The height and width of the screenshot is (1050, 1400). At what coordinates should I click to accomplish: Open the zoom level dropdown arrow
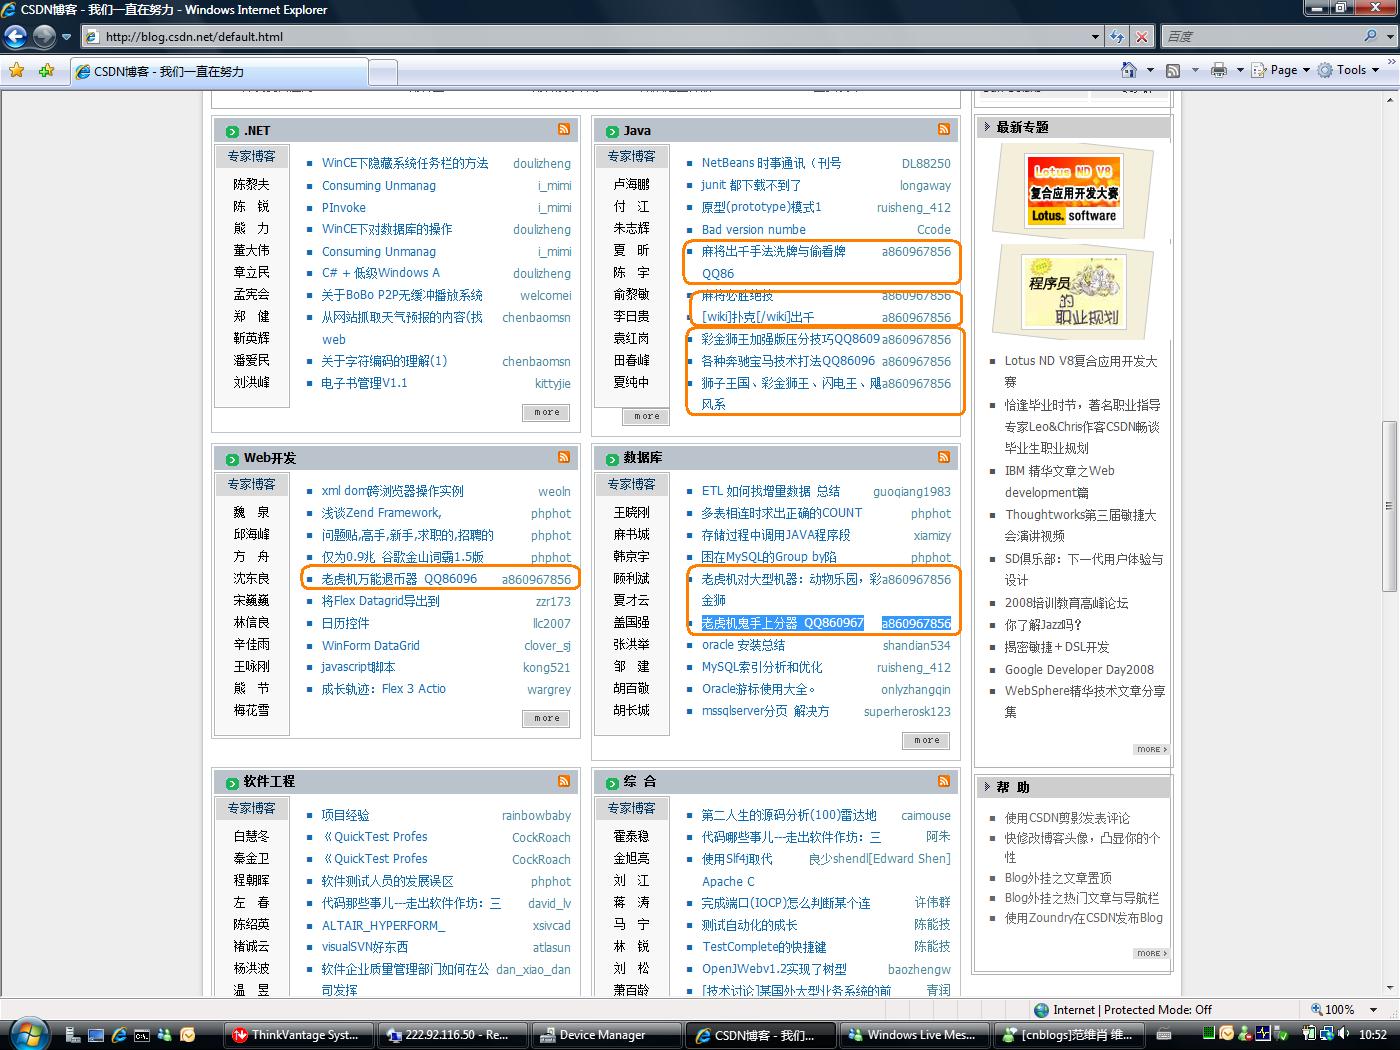point(1374,1010)
